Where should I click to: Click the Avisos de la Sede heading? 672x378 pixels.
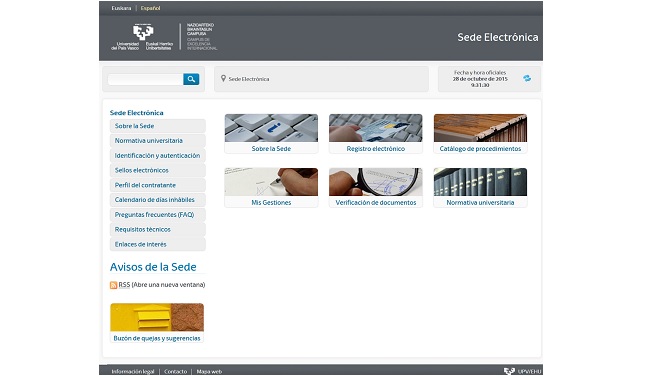pyautogui.click(x=153, y=267)
